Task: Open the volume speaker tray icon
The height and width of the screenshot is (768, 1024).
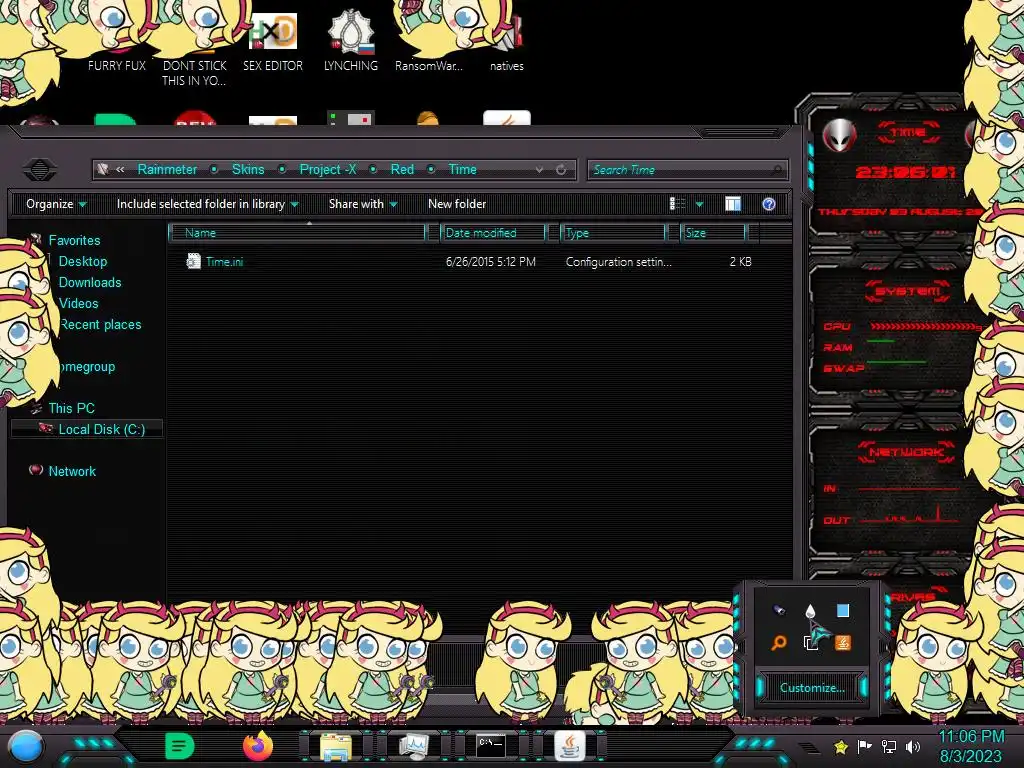Action: click(x=913, y=746)
